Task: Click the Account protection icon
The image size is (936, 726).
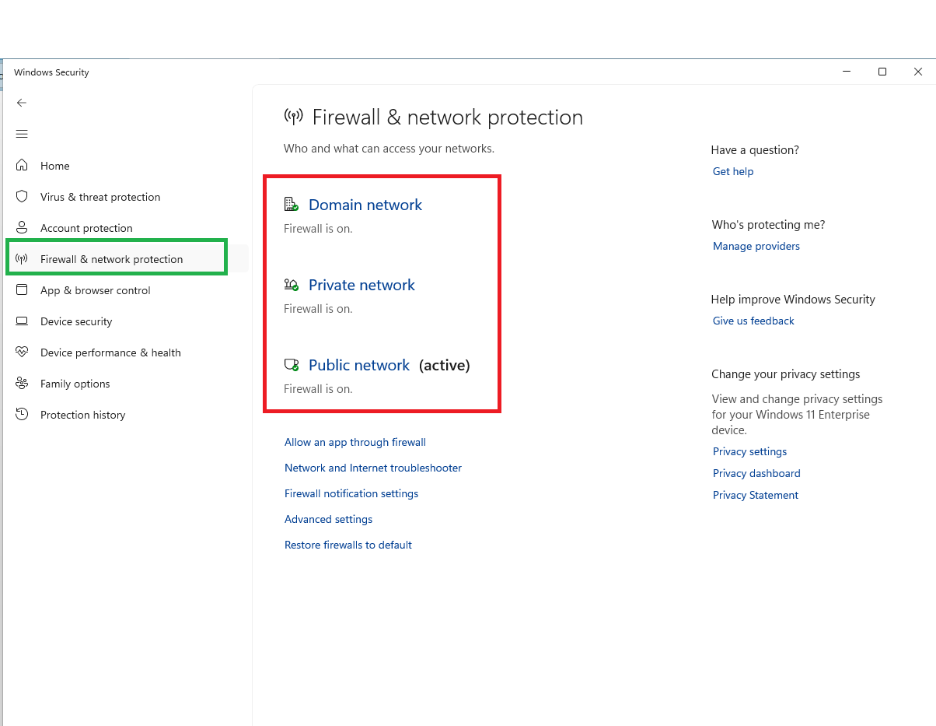Action: click(22, 228)
